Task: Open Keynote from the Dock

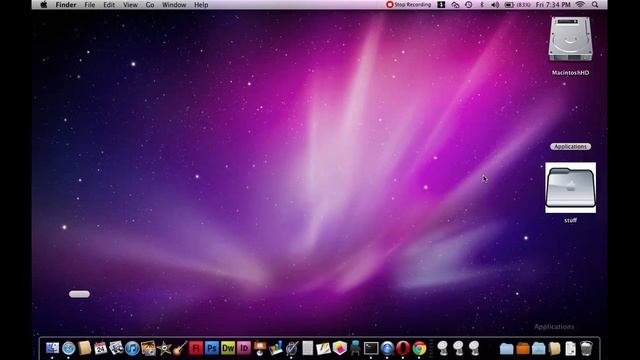Action: 260,348
